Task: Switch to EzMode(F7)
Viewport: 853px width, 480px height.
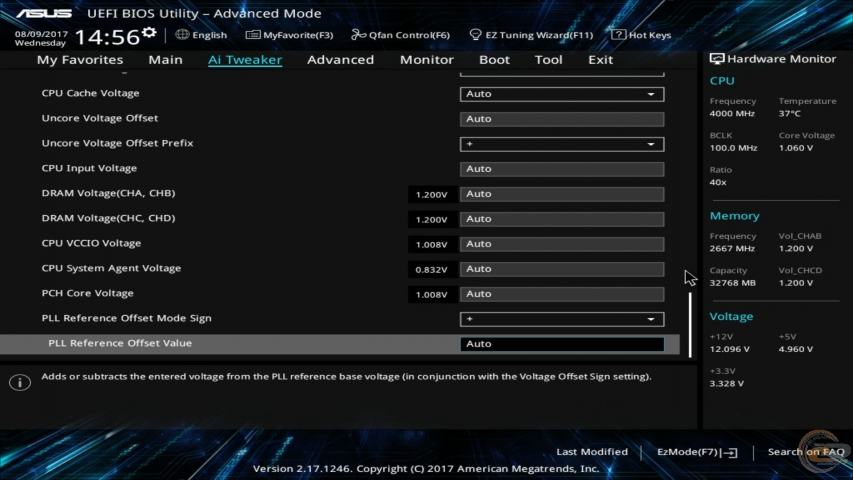Action: pos(697,452)
